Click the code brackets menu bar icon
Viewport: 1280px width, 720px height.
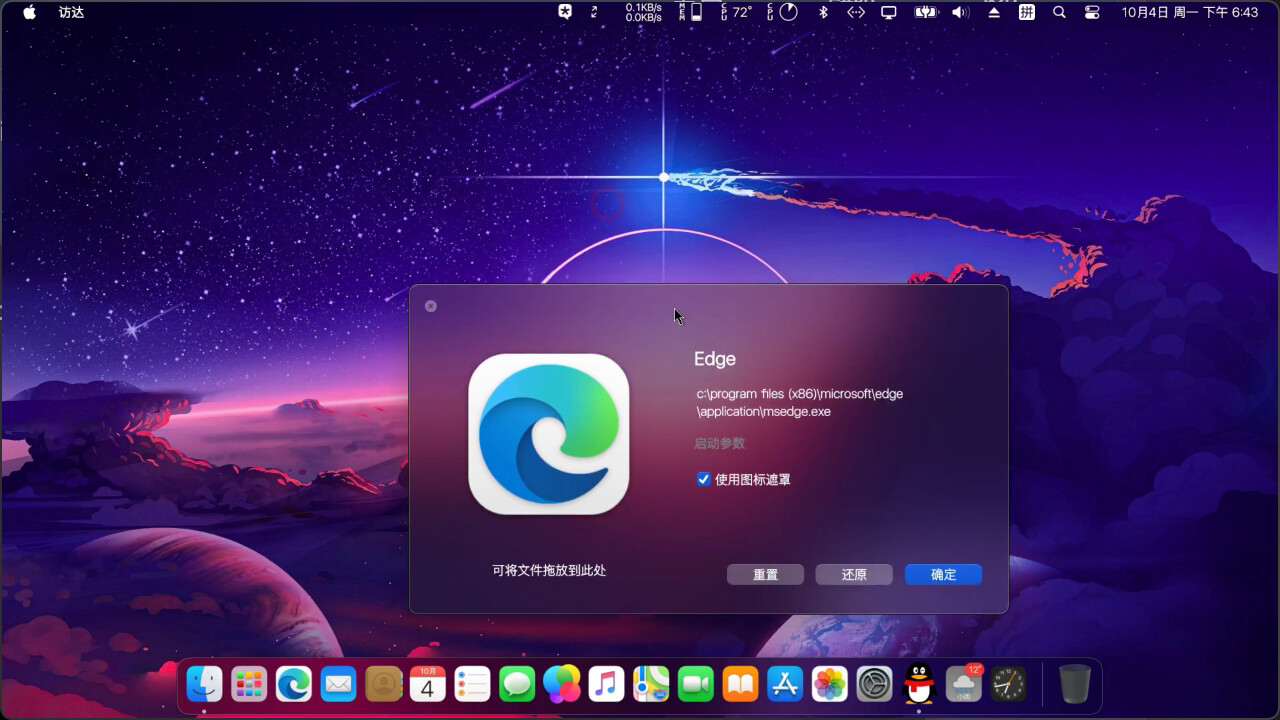(856, 12)
